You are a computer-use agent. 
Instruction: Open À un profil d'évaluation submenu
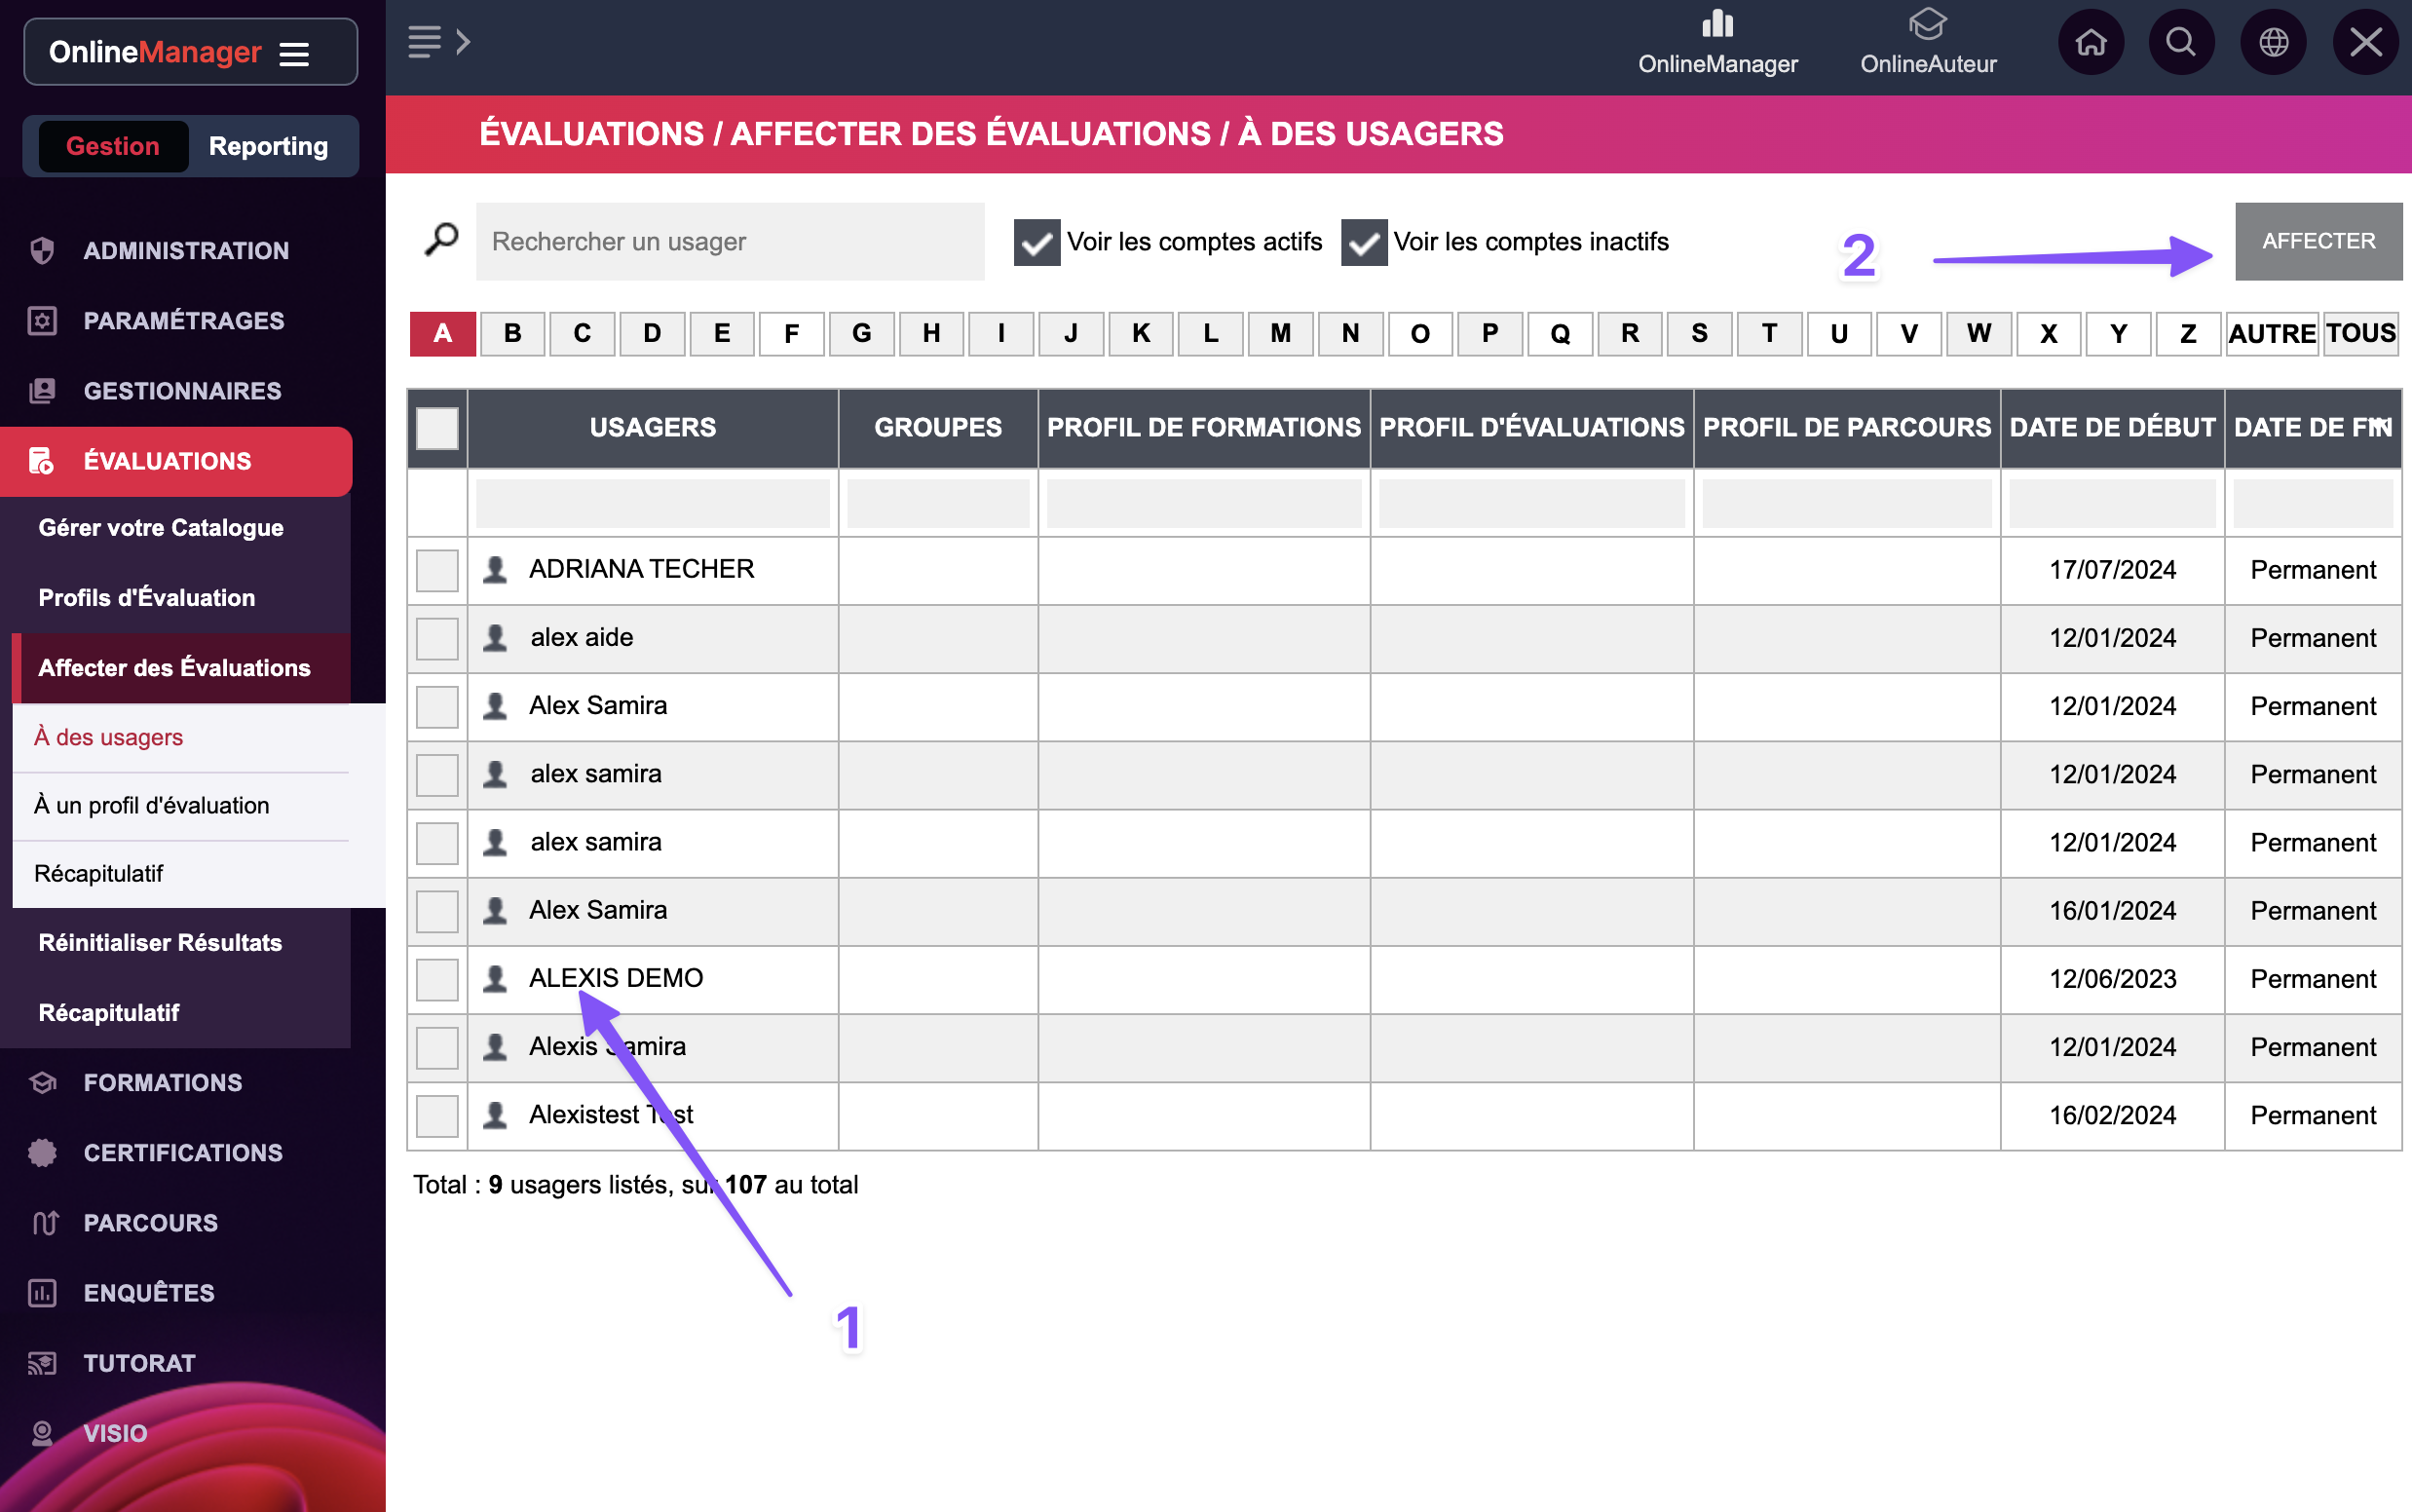click(151, 805)
